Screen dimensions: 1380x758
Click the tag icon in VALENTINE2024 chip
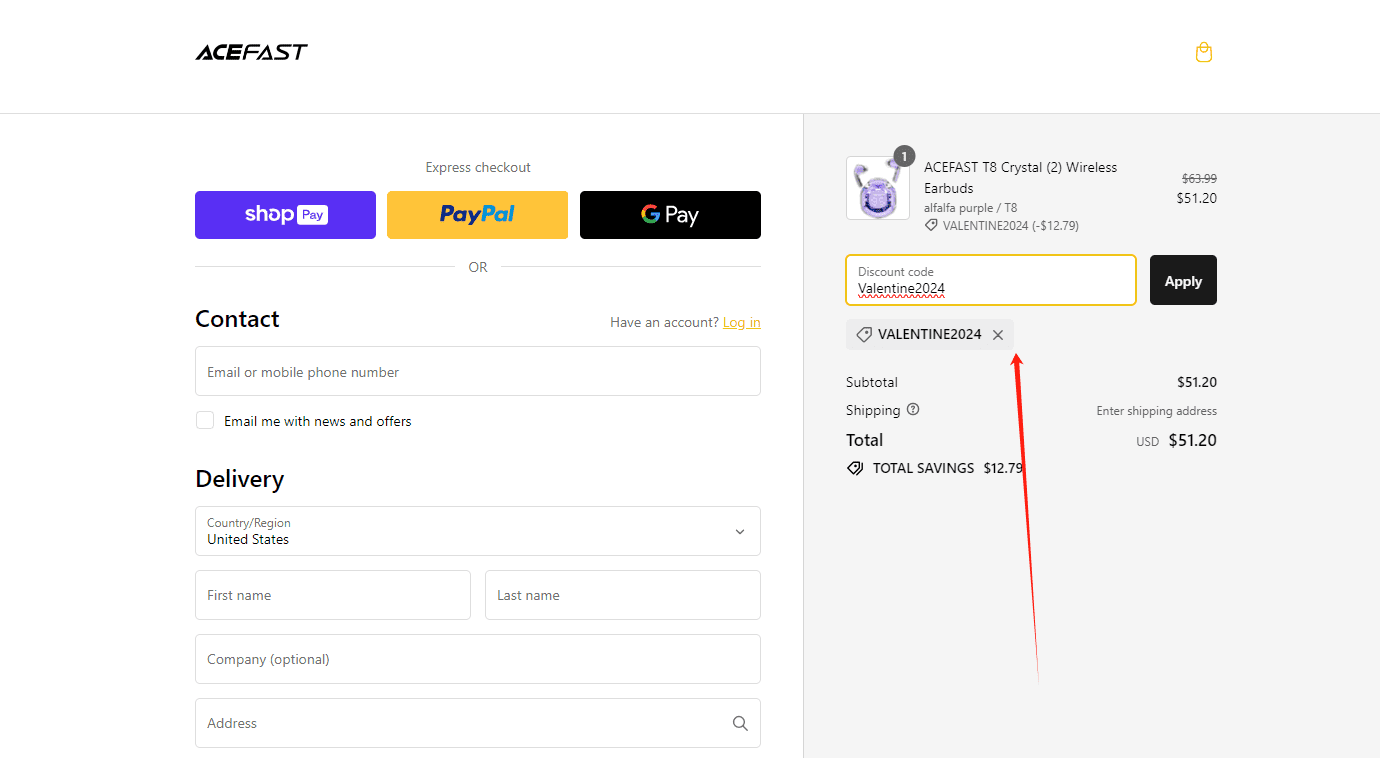(x=864, y=335)
